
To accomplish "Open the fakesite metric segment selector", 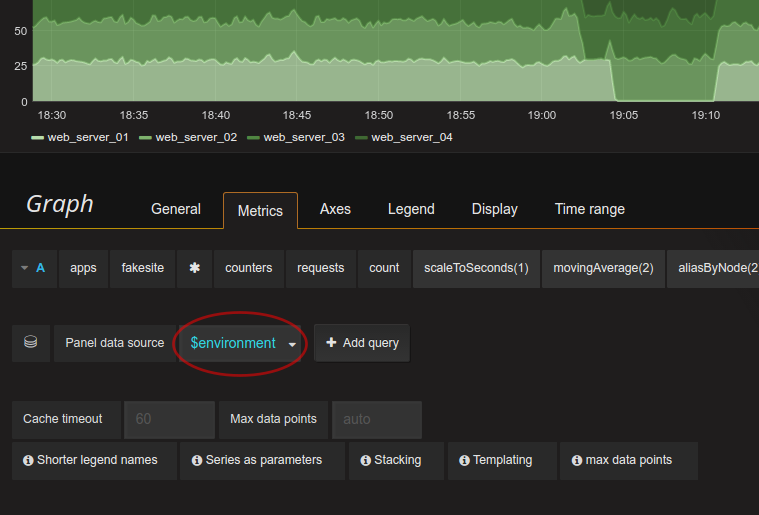I will click(143, 268).
